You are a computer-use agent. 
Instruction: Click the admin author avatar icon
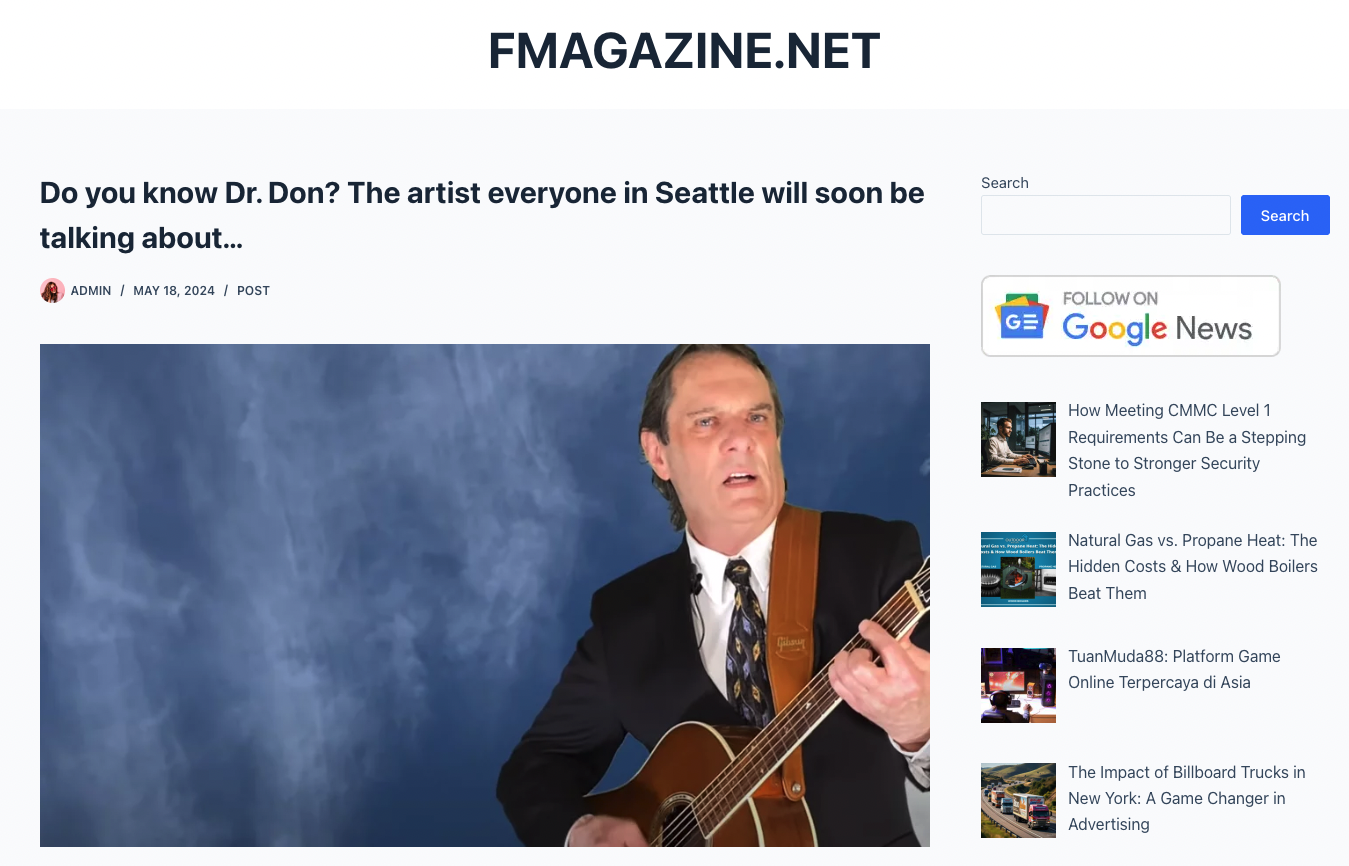pos(52,291)
